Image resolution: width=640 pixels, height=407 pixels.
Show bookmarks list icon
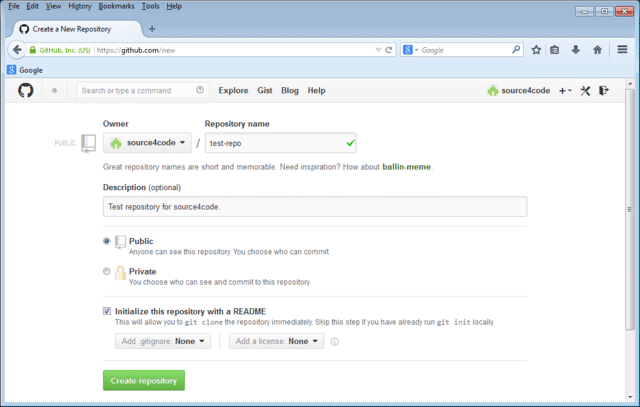coord(554,50)
